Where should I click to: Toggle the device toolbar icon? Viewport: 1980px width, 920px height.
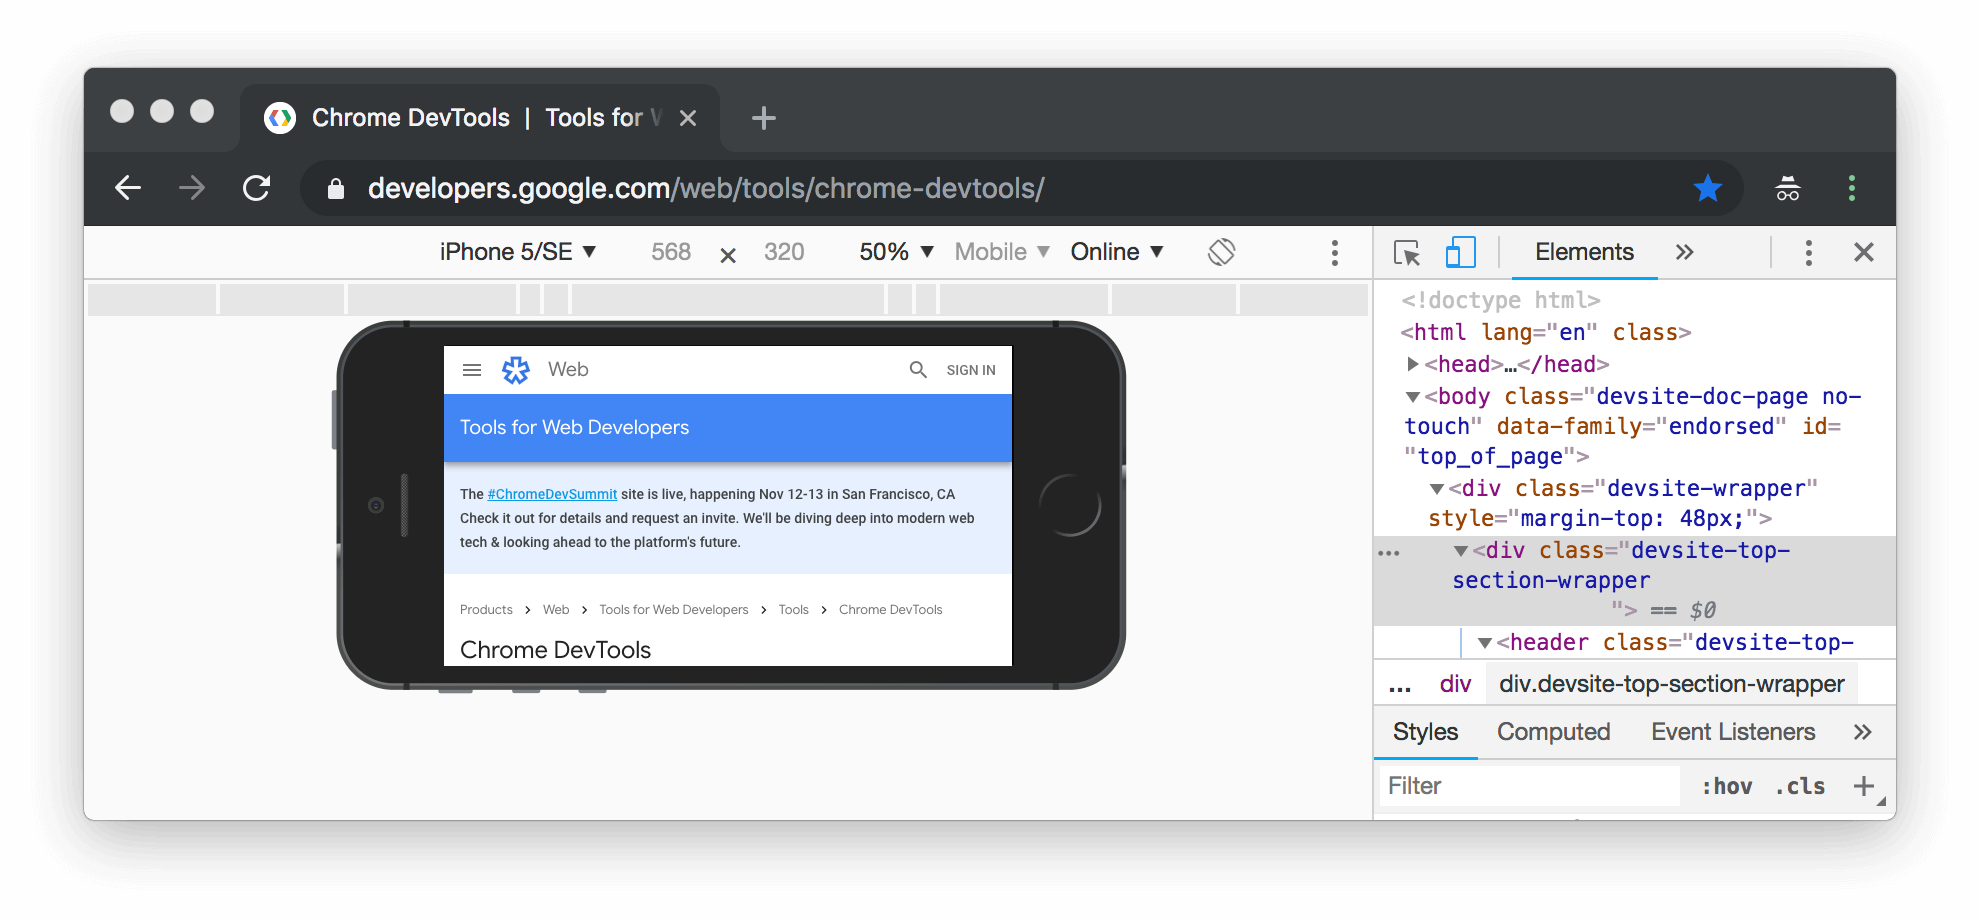1460,253
